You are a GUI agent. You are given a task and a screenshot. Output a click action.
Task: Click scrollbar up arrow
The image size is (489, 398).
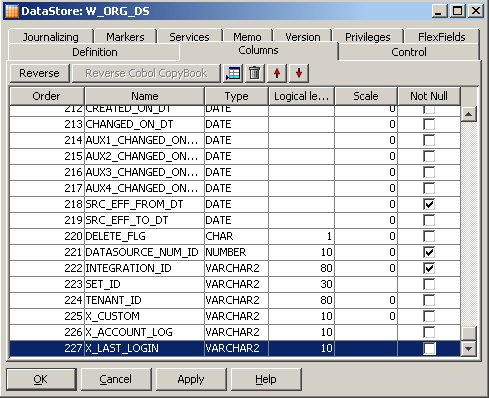pyautogui.click(x=469, y=114)
